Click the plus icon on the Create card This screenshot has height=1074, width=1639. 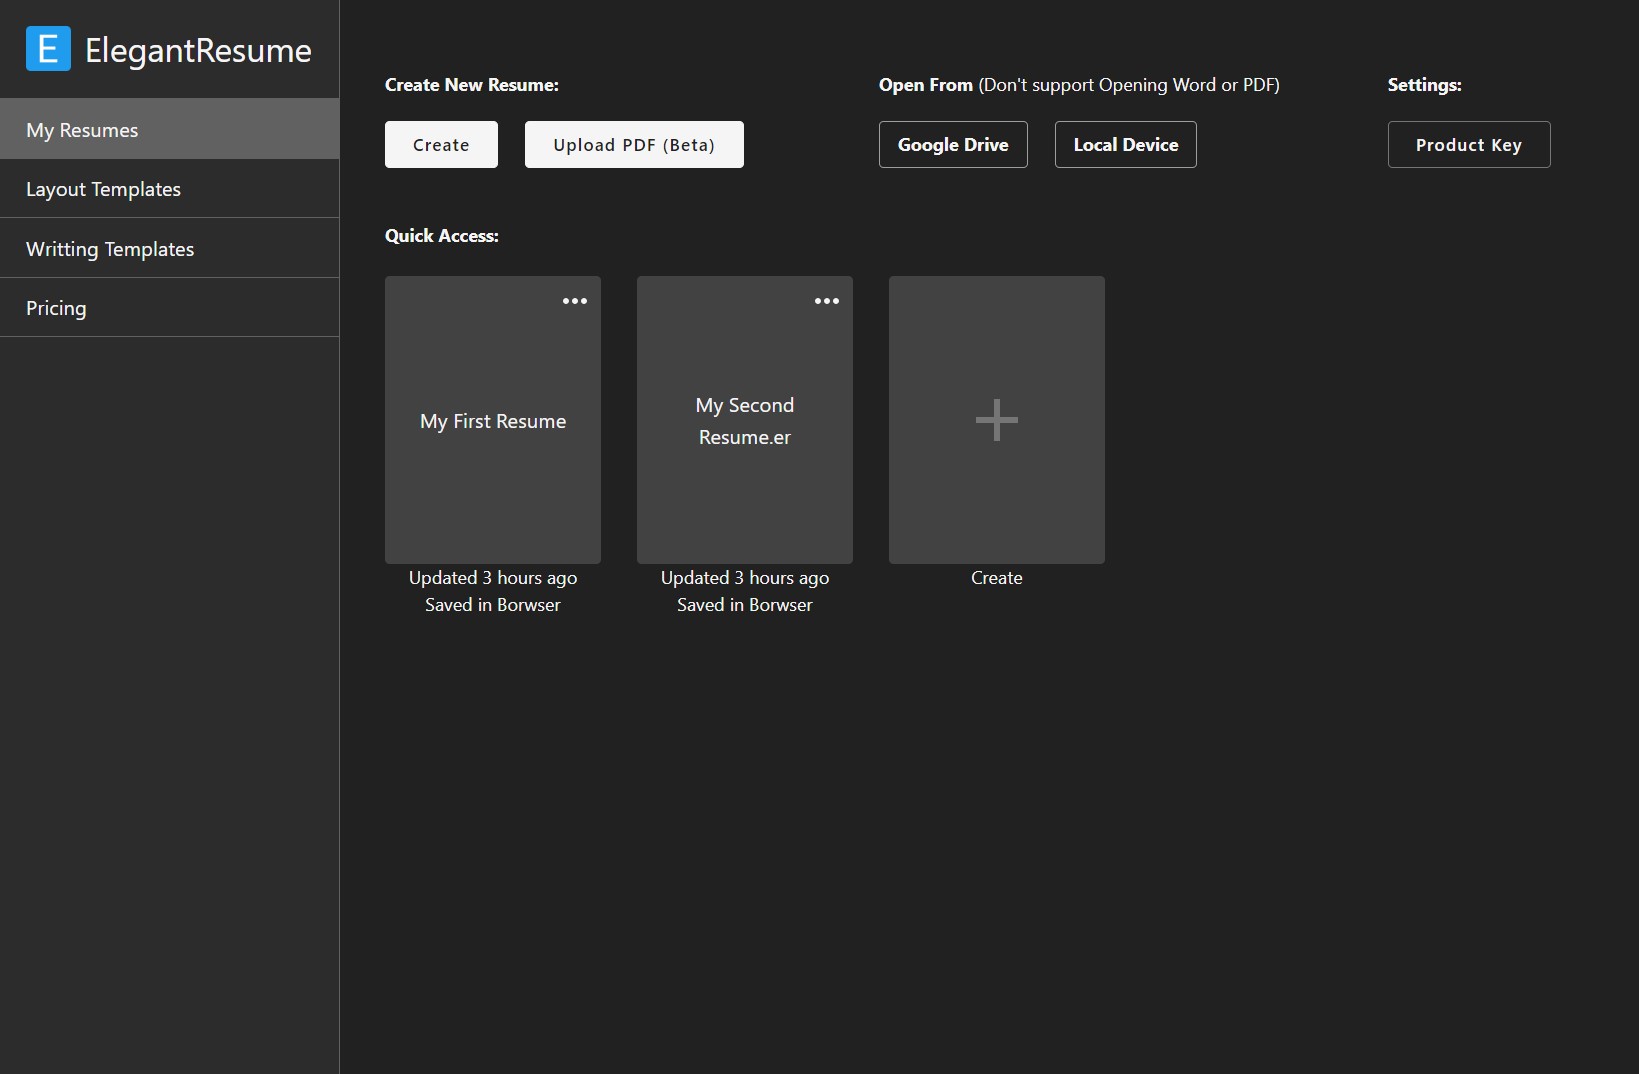pos(997,420)
